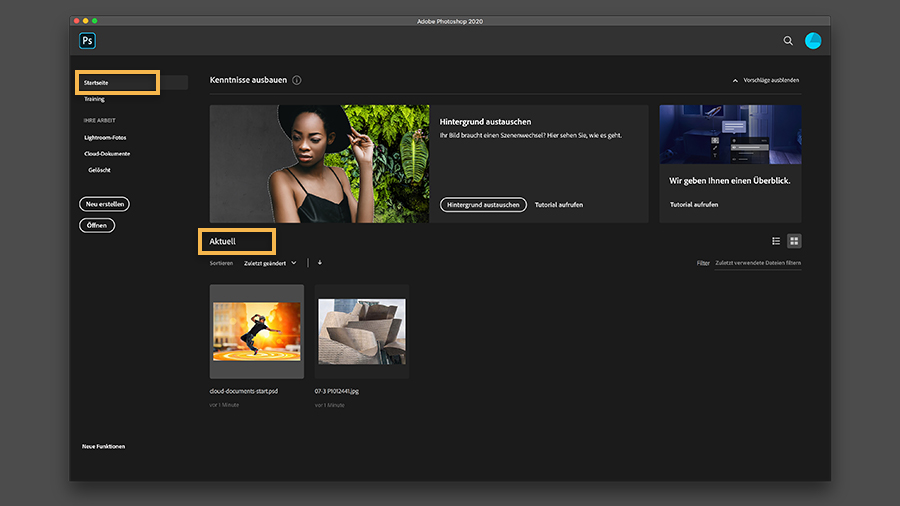900x506 pixels.
Task: Click the blue overview tutorial image
Action: (x=730, y=134)
